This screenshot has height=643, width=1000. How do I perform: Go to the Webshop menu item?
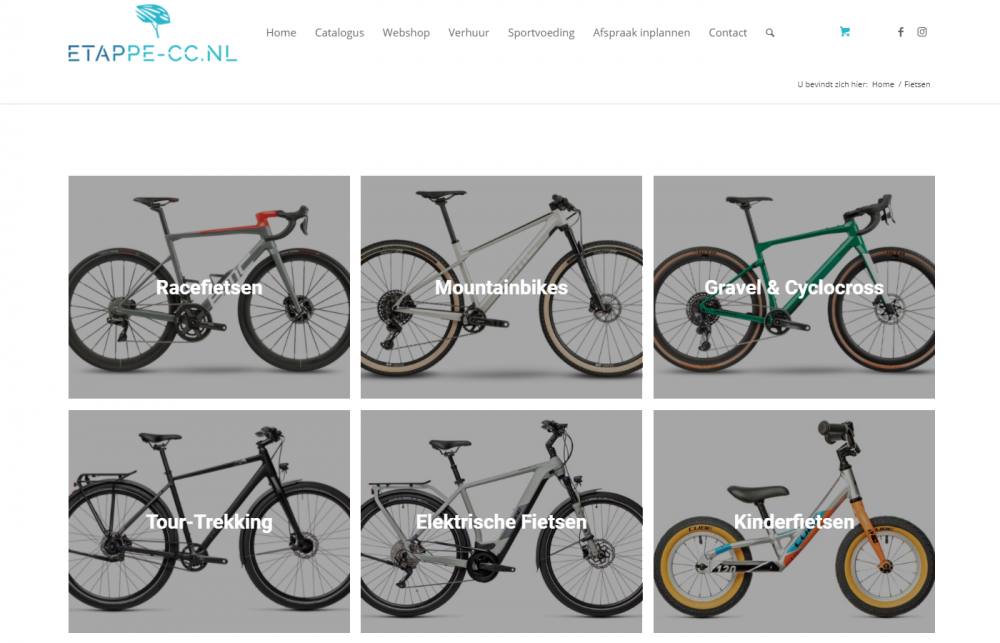(406, 33)
